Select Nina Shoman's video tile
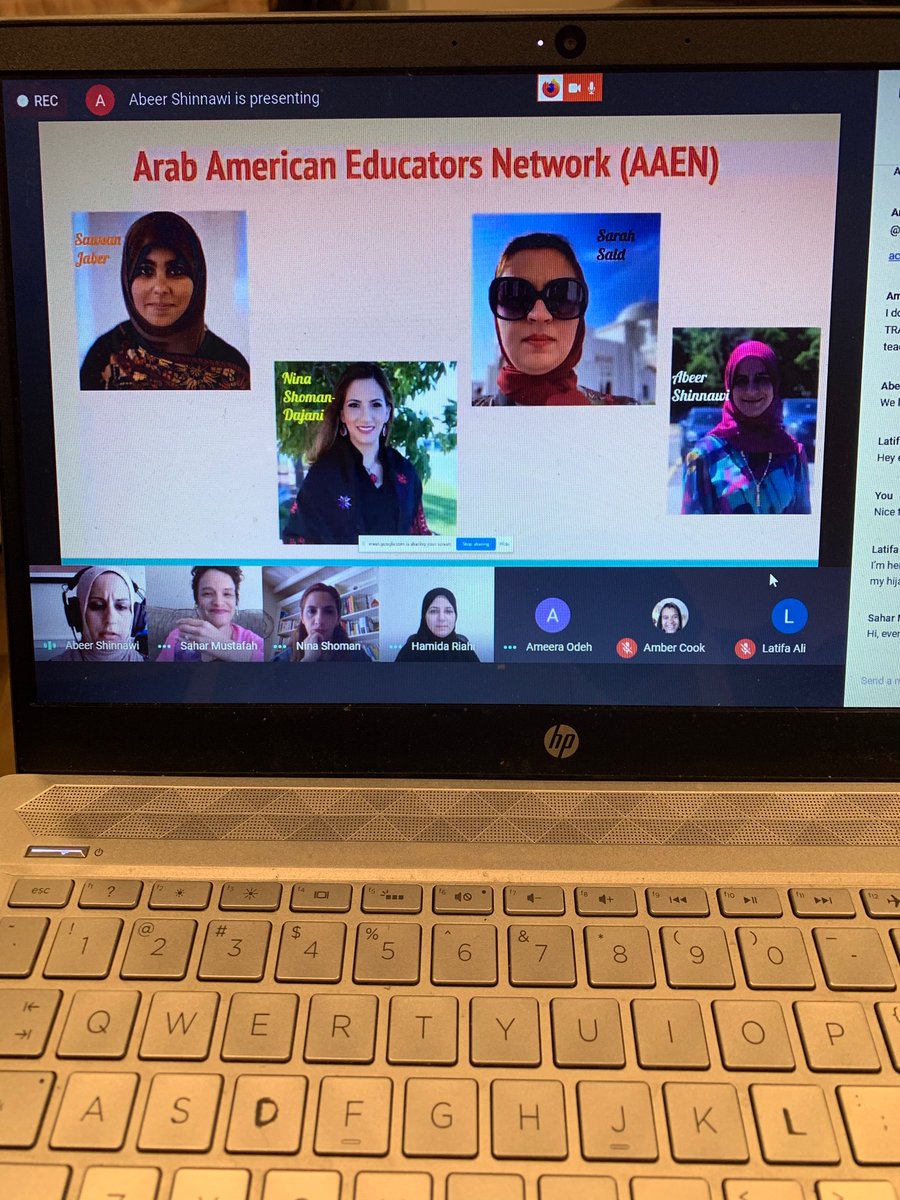The image size is (900, 1200). (x=322, y=613)
